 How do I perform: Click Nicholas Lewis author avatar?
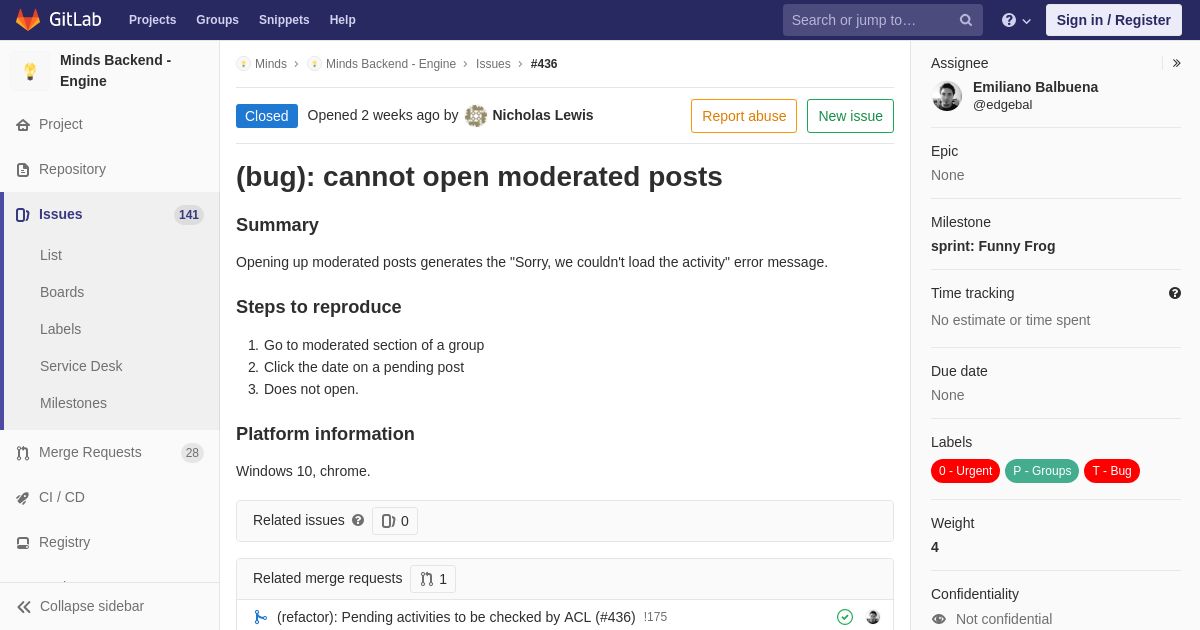coord(476,116)
